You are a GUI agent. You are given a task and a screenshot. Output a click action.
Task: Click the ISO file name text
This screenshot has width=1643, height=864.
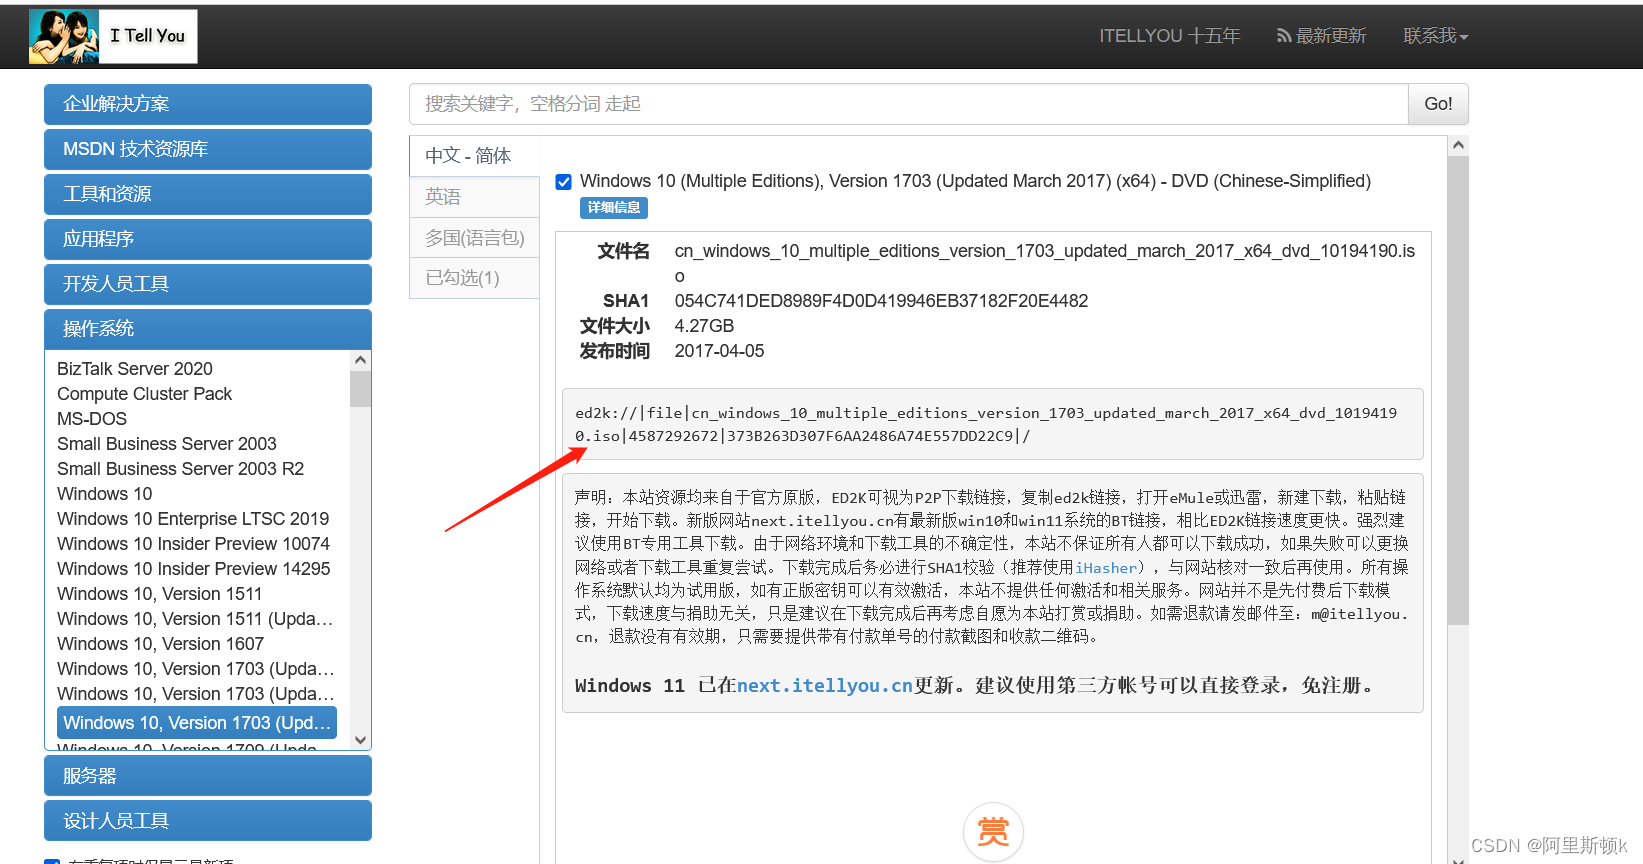1045,263
